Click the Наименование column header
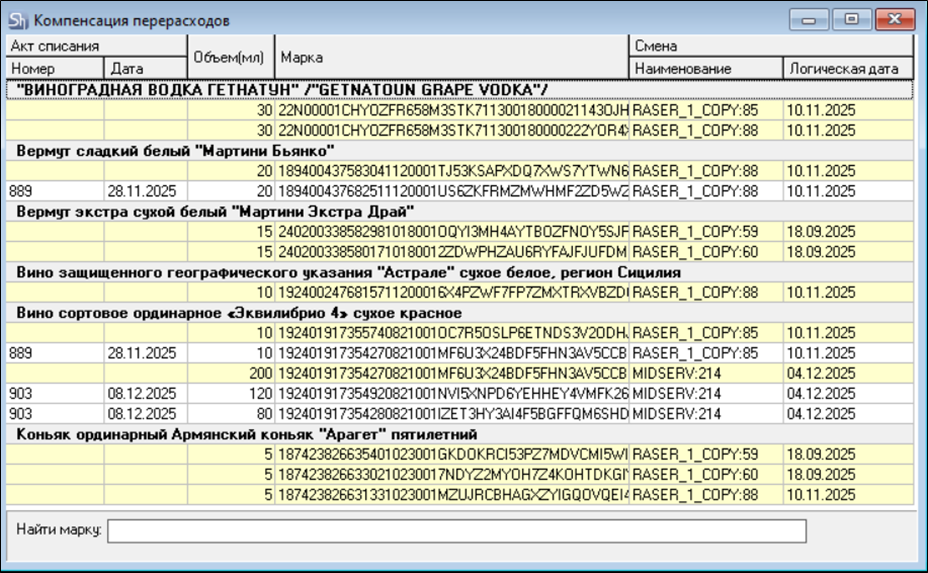 pos(704,68)
